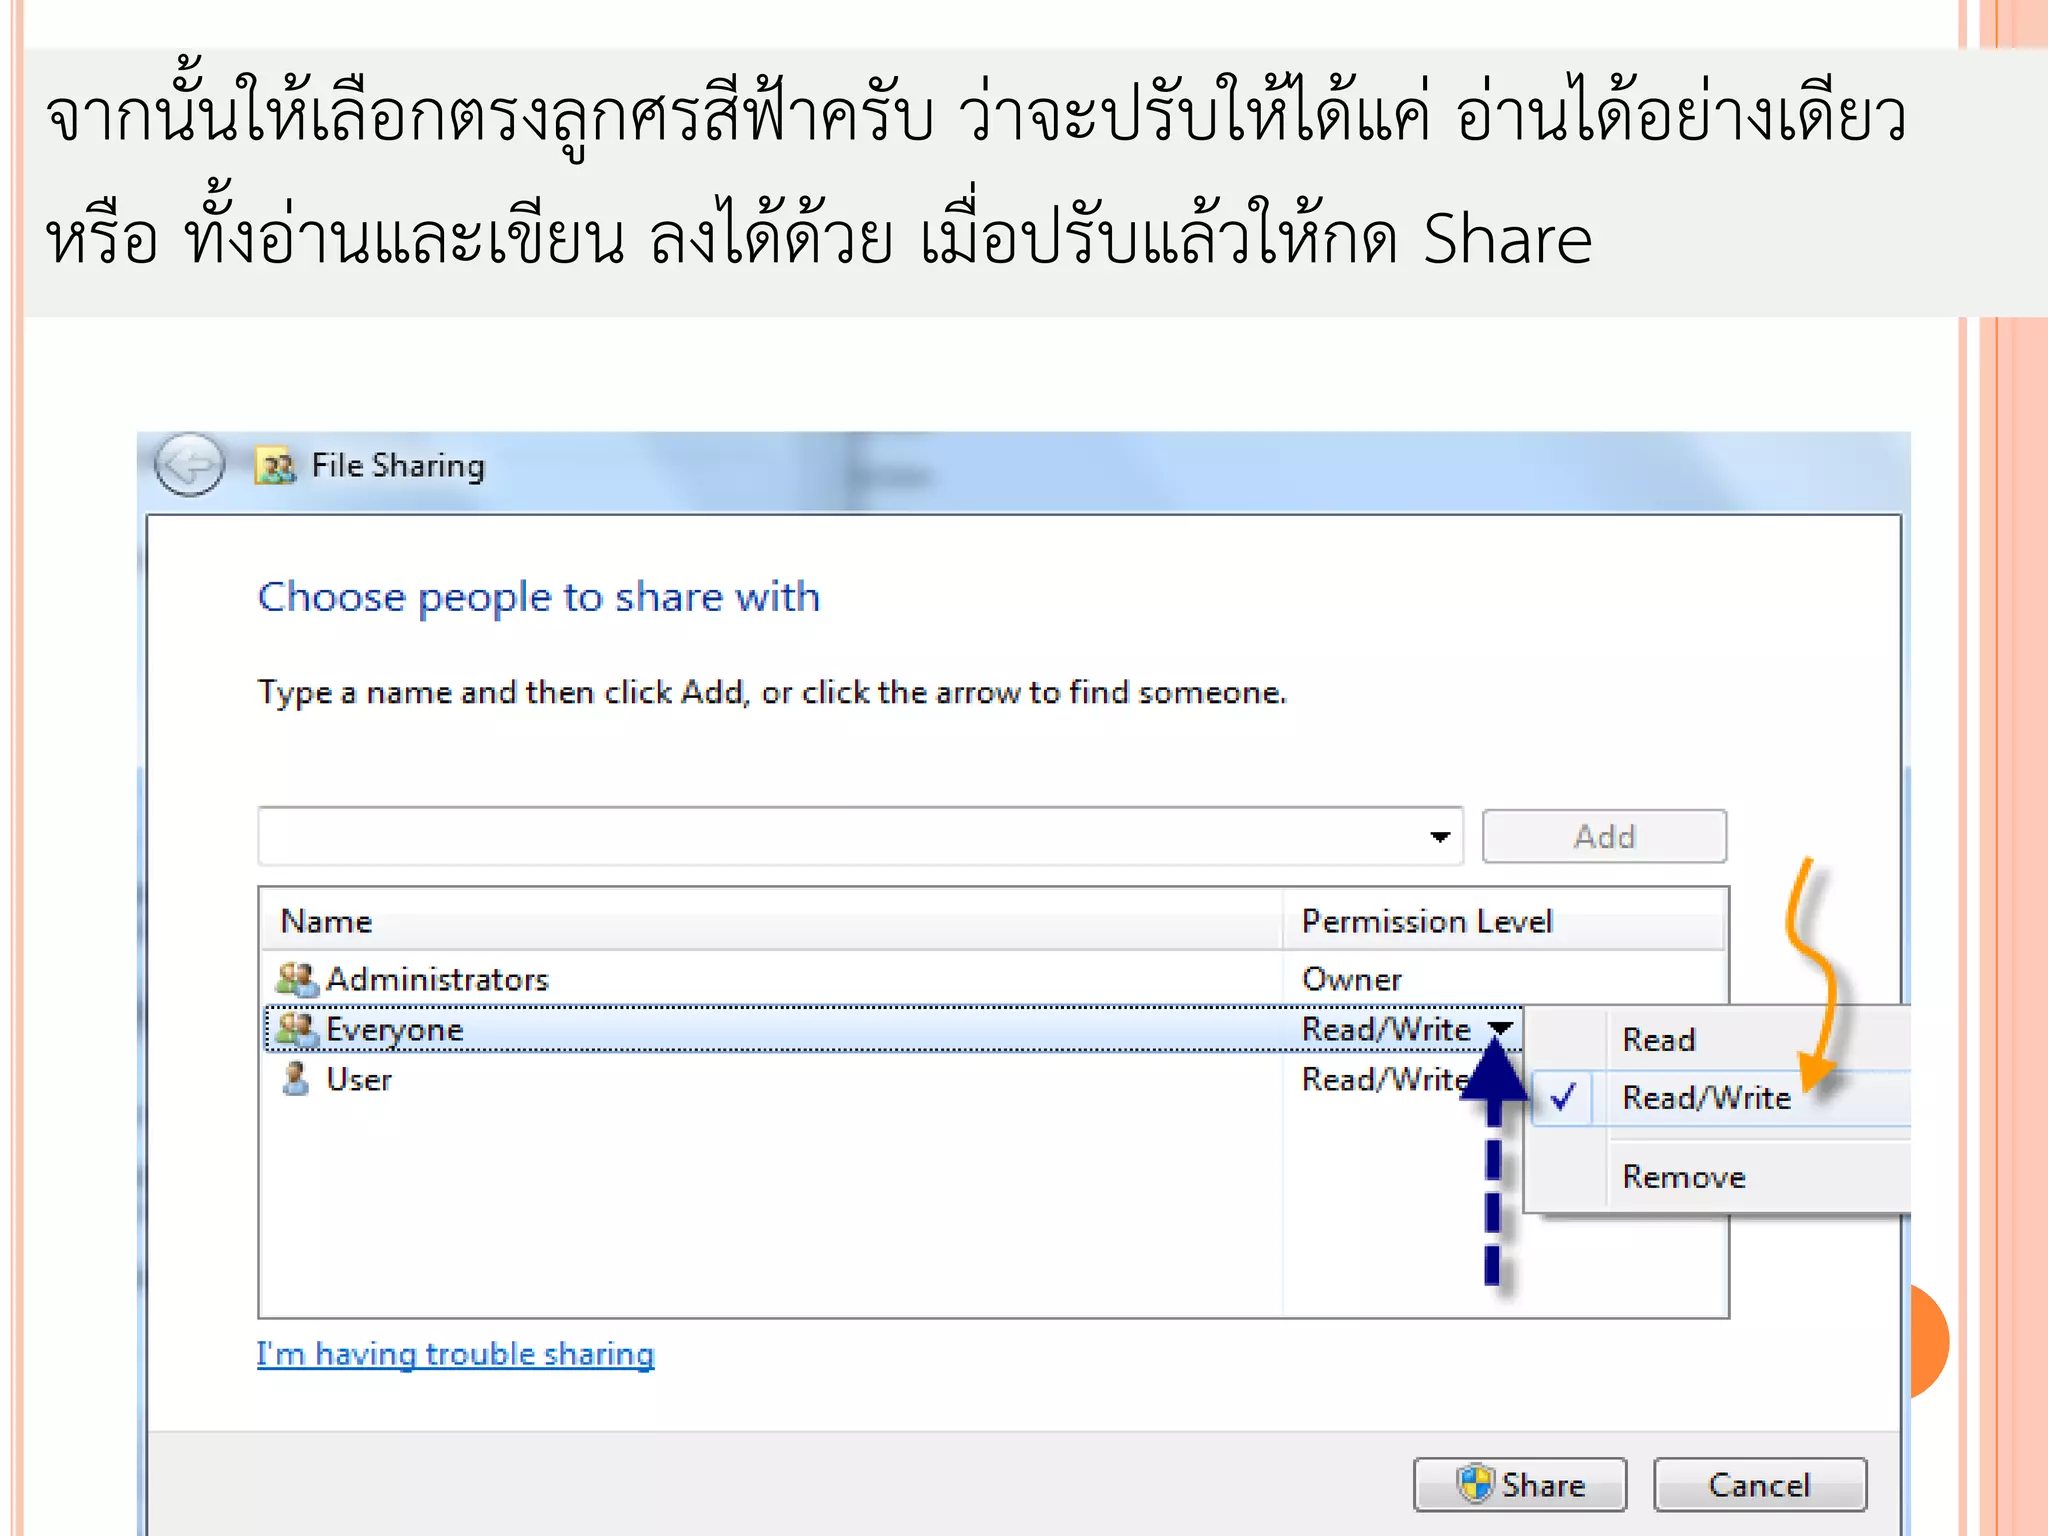Click the Administrators group icon

click(297, 979)
